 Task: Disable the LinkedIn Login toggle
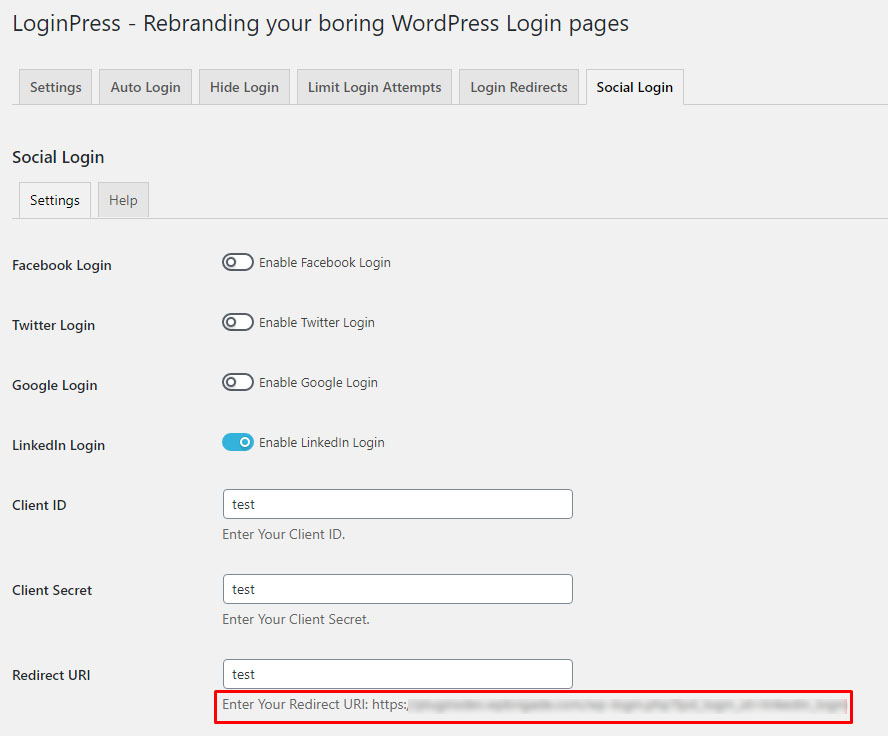238,442
